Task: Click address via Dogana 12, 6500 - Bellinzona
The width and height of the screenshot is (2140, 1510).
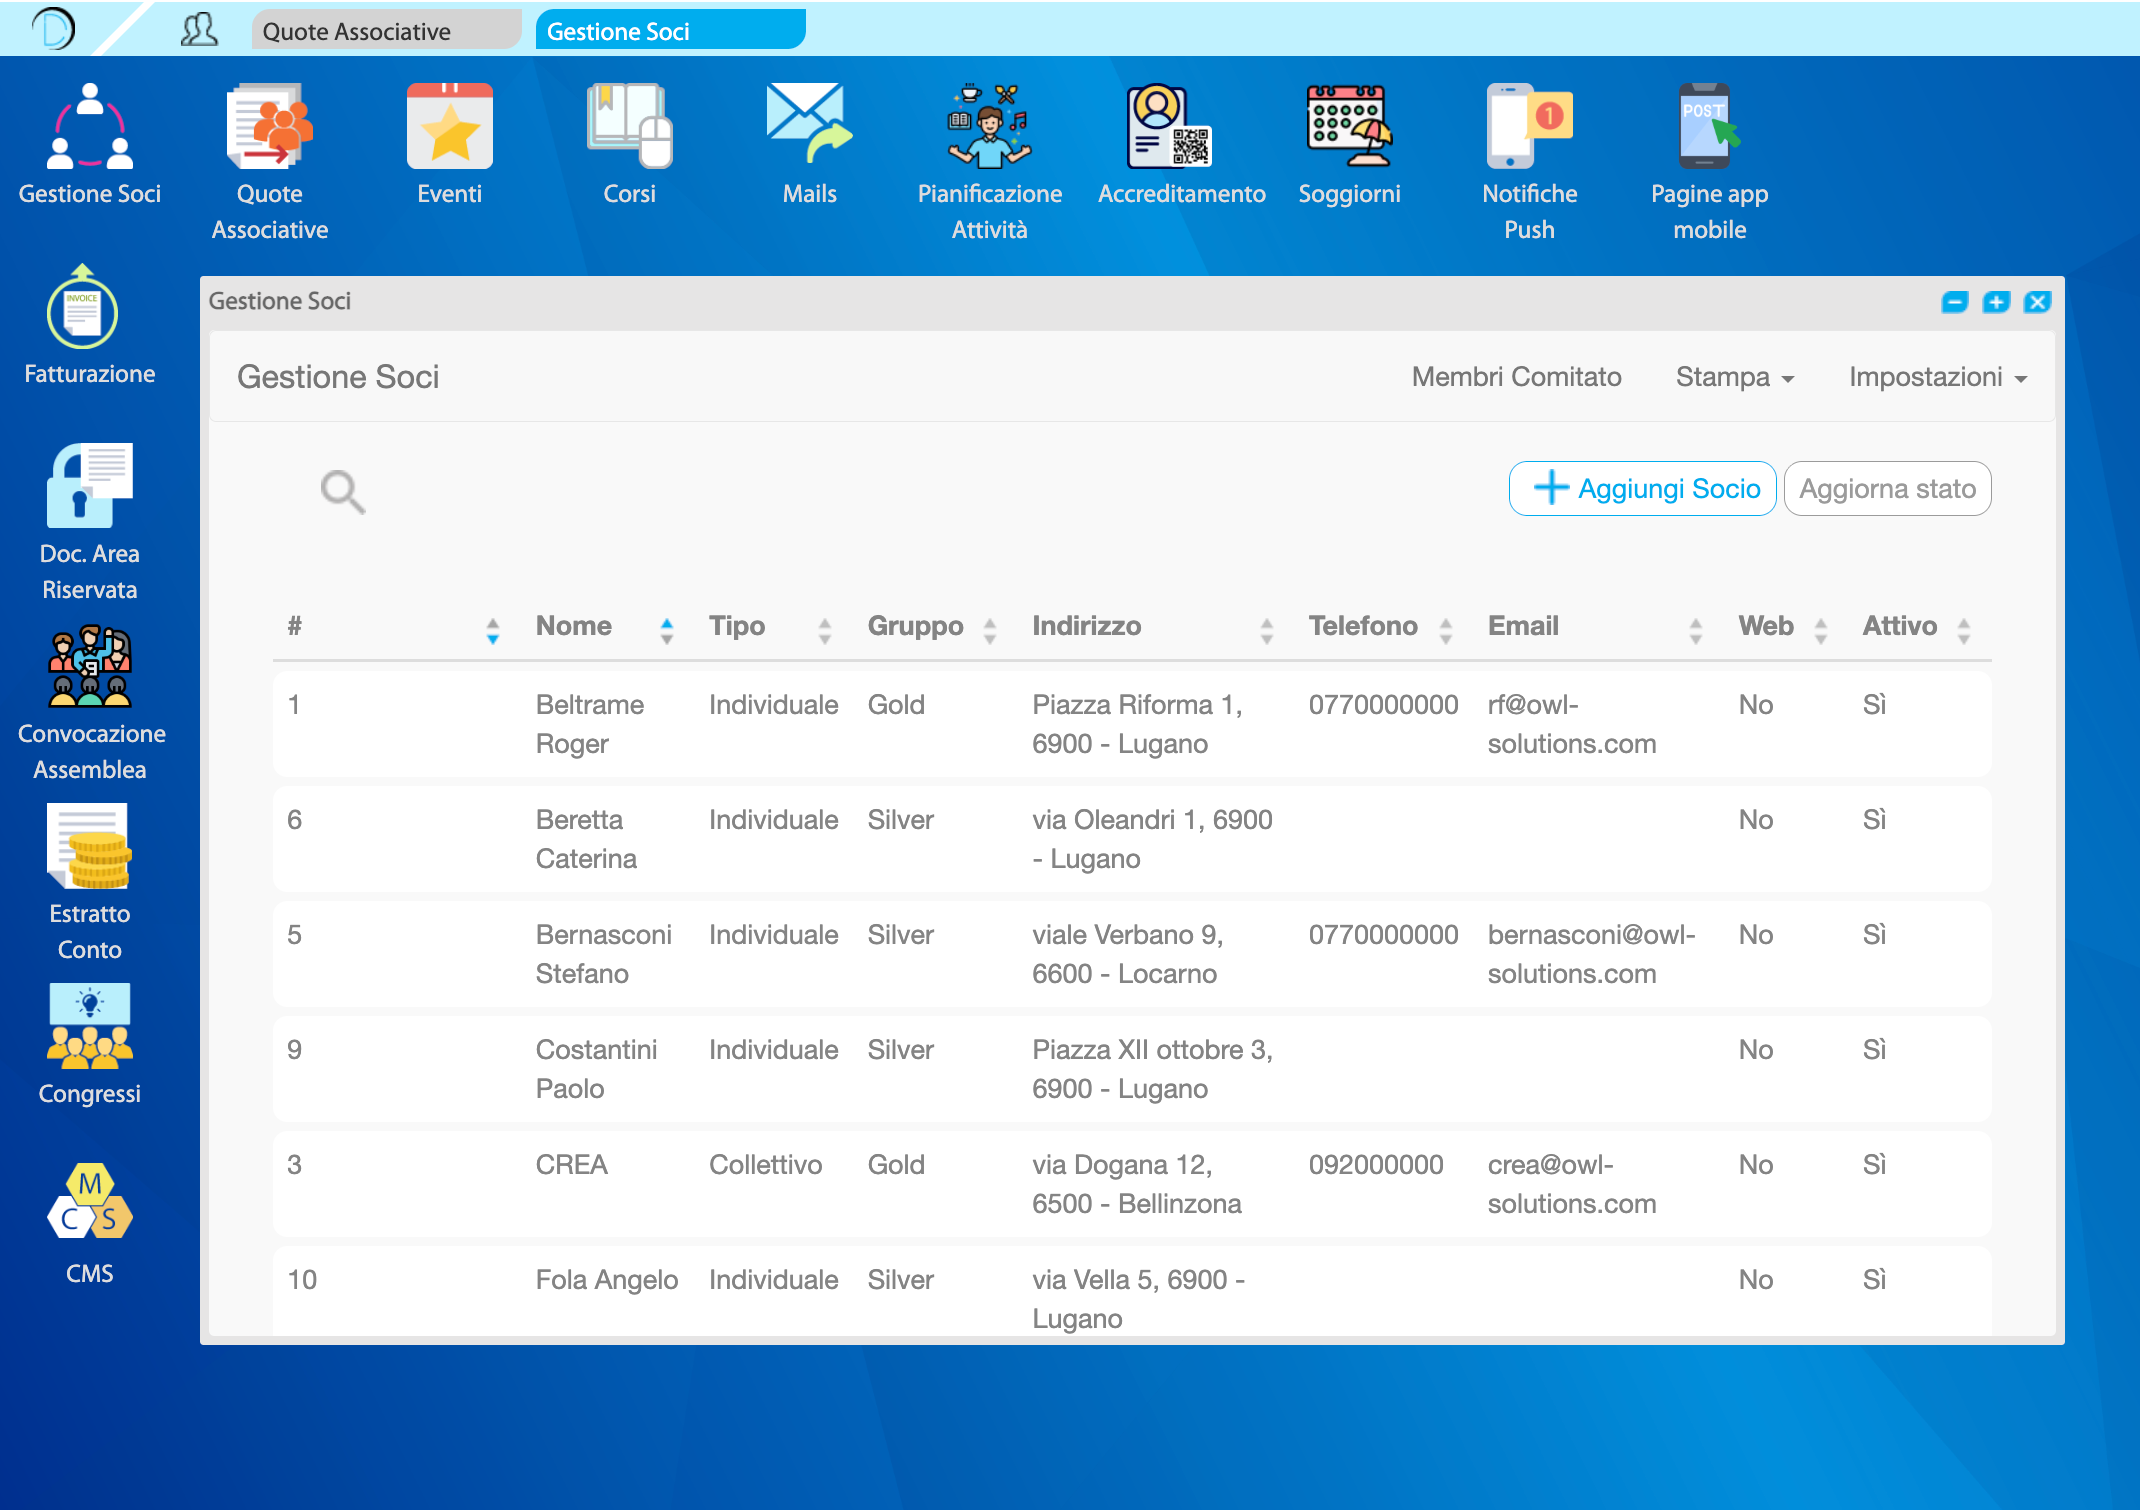Action: (1137, 1184)
